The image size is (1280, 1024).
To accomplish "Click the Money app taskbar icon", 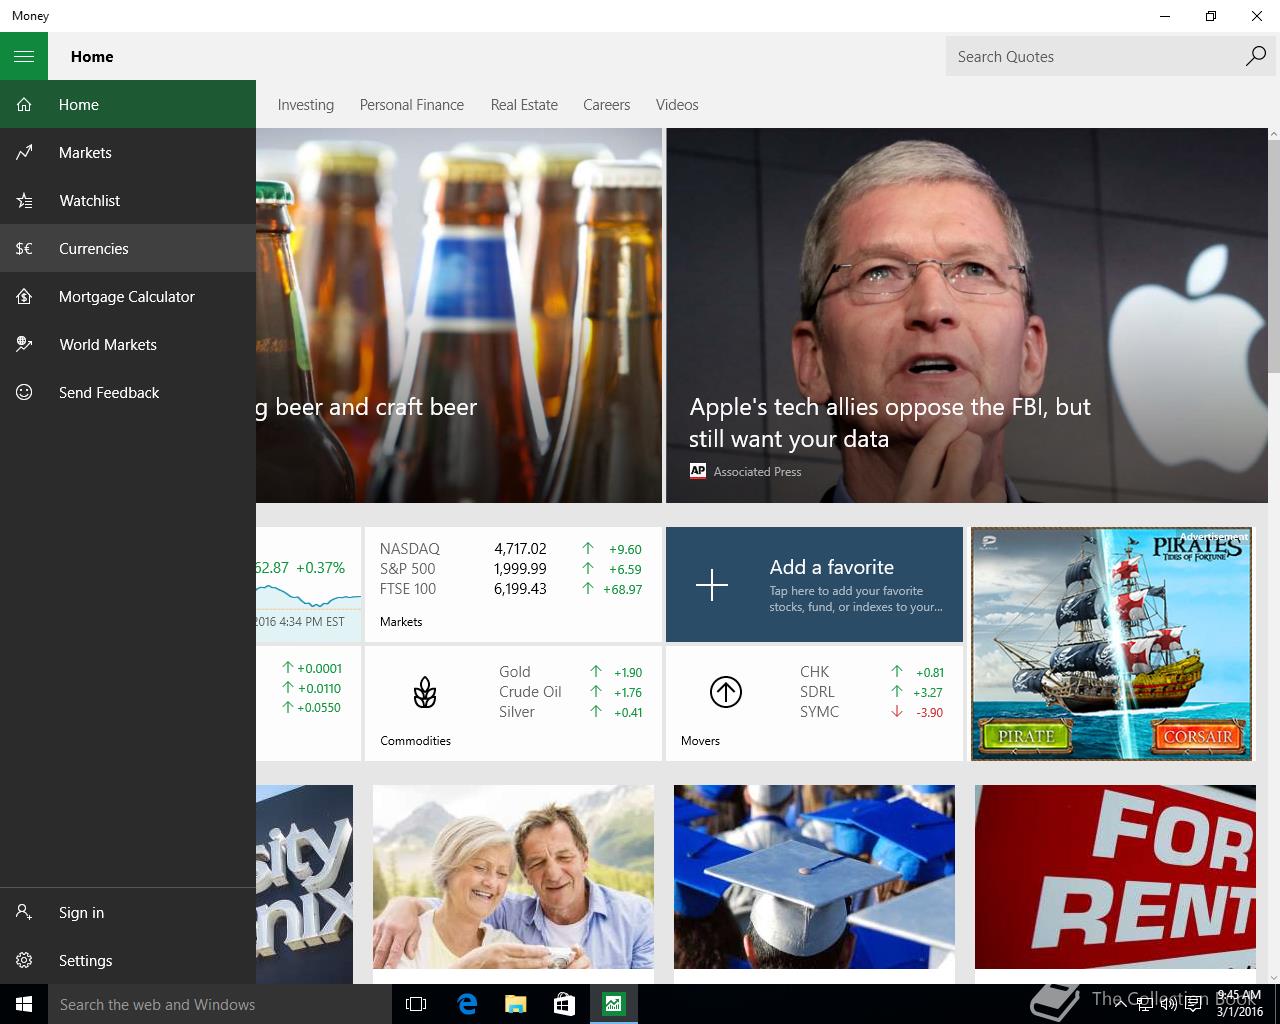I will click(613, 1004).
